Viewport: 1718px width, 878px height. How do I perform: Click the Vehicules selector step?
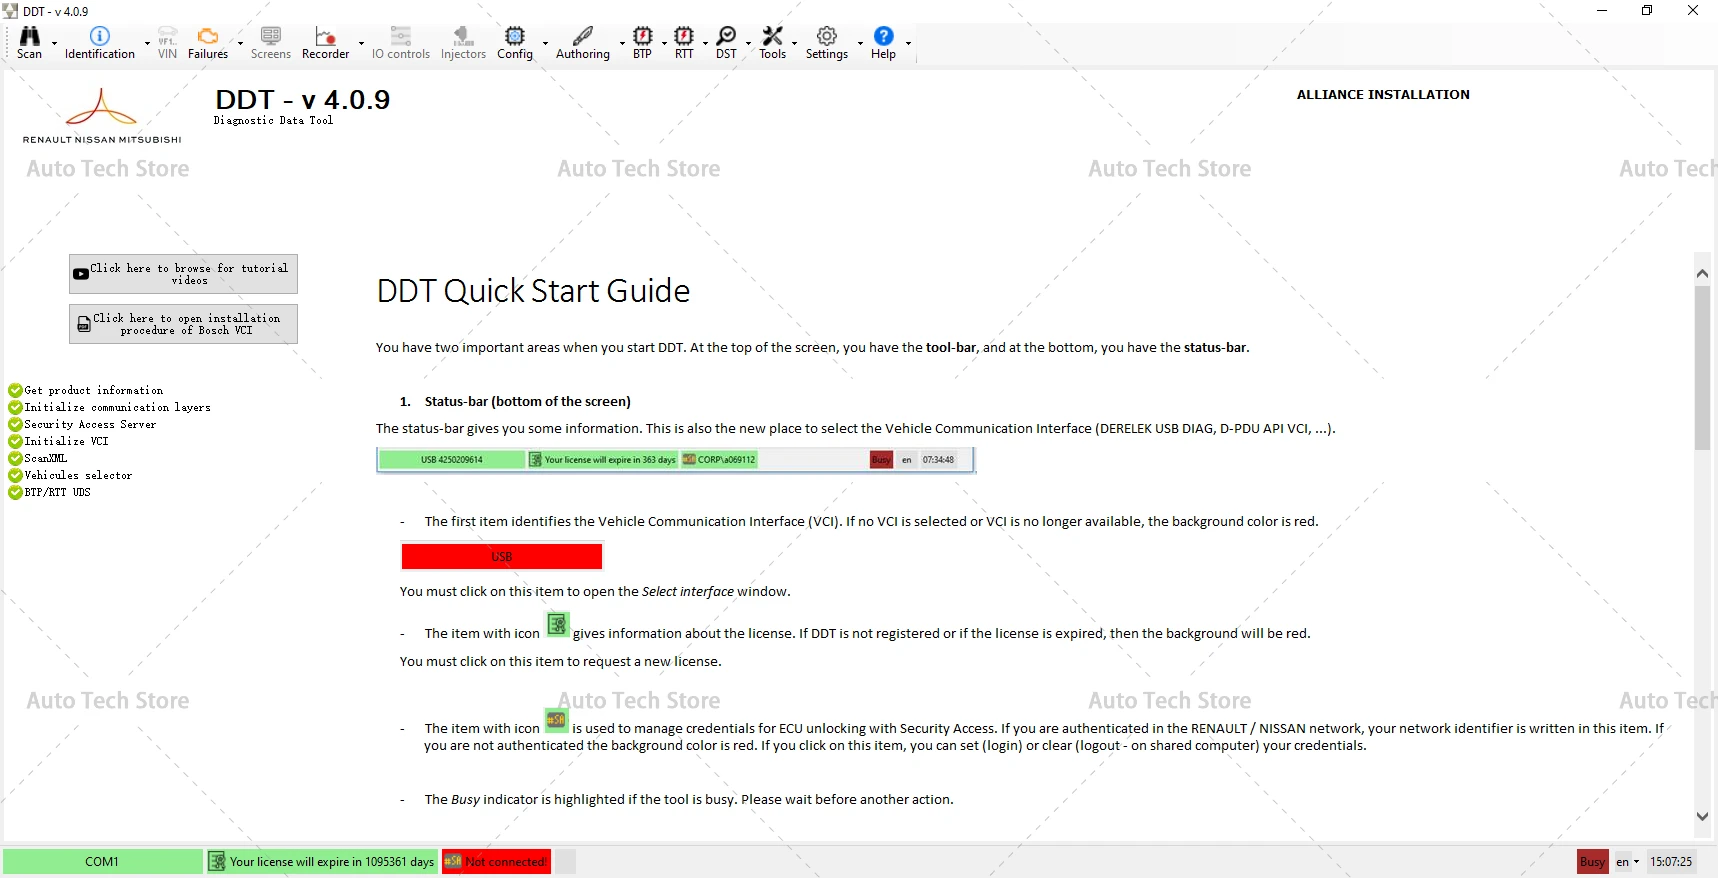click(x=70, y=476)
